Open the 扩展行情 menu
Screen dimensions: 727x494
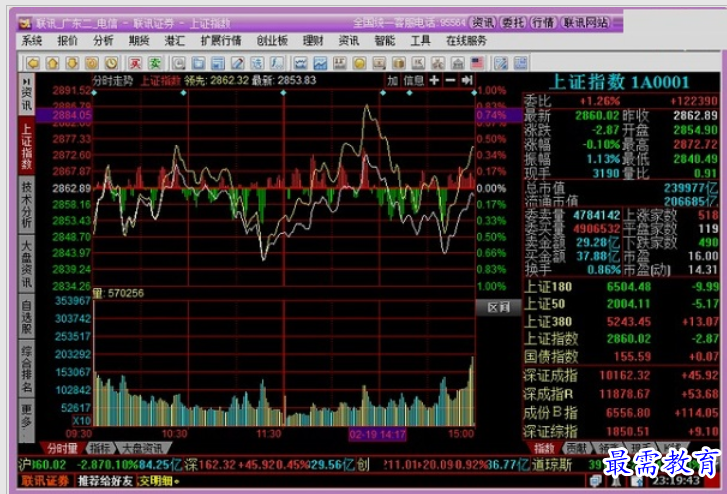221,41
